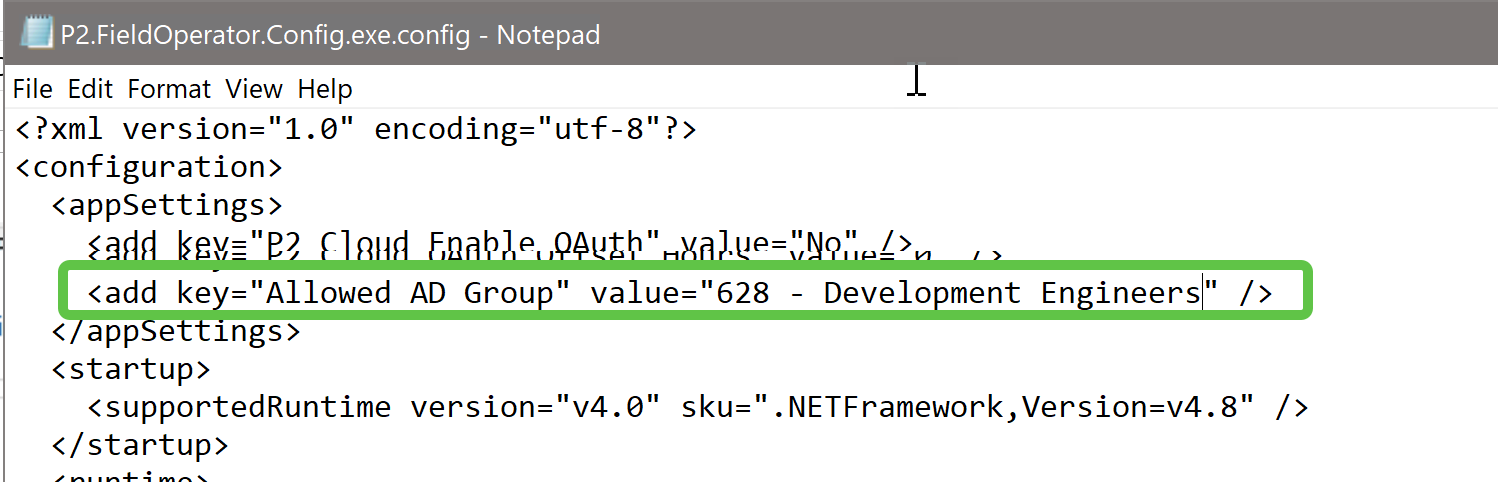Open the Help menu
The height and width of the screenshot is (482, 1498).
coord(325,89)
